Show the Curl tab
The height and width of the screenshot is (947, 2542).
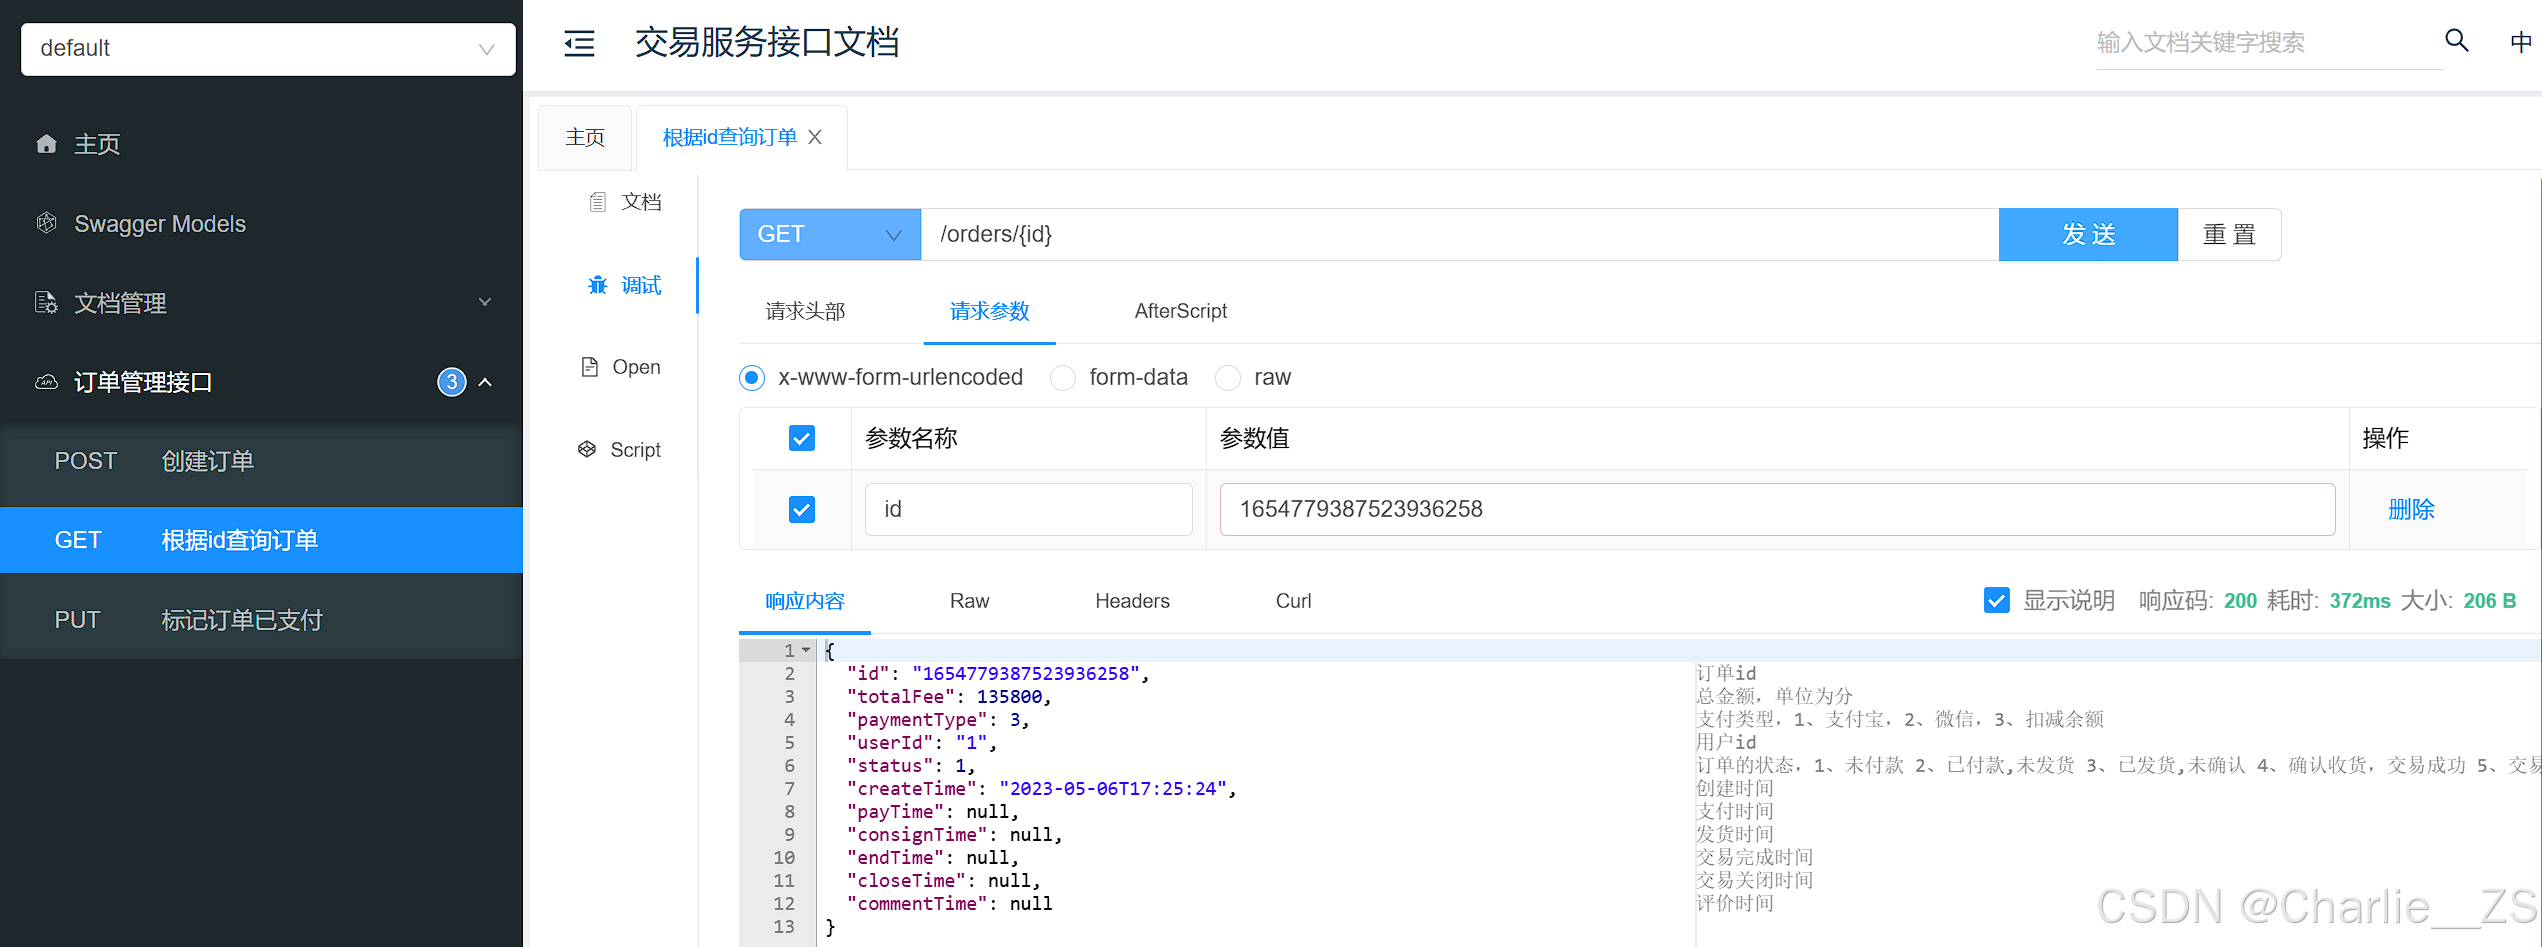(1293, 600)
